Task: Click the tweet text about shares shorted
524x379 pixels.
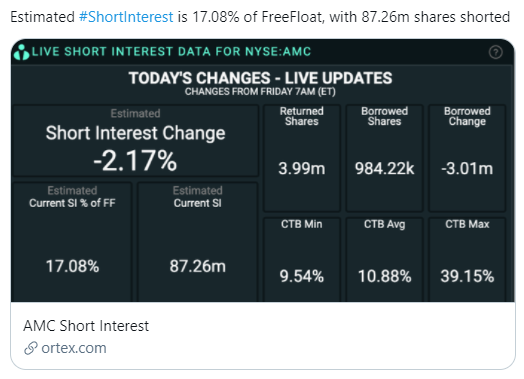Action: click(260, 17)
